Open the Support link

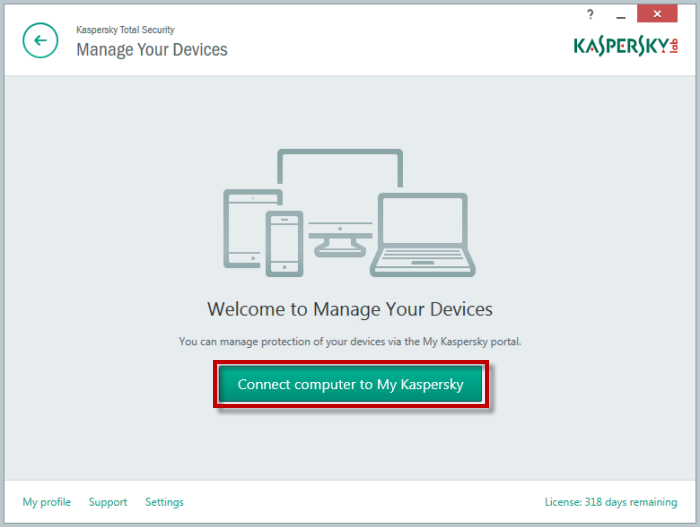(108, 502)
